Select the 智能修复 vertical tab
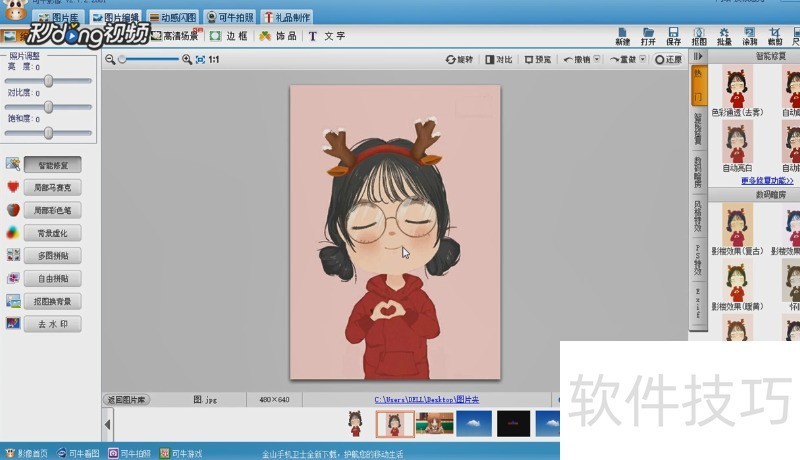The height and width of the screenshot is (460, 800). 698,129
